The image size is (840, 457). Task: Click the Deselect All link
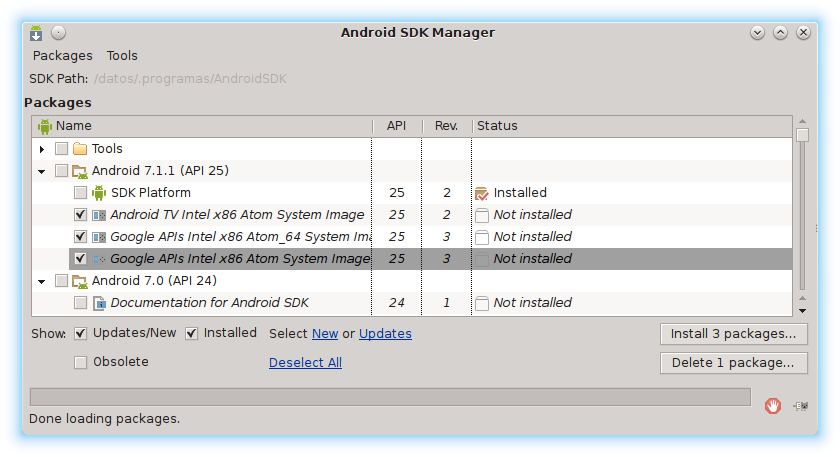pos(305,363)
